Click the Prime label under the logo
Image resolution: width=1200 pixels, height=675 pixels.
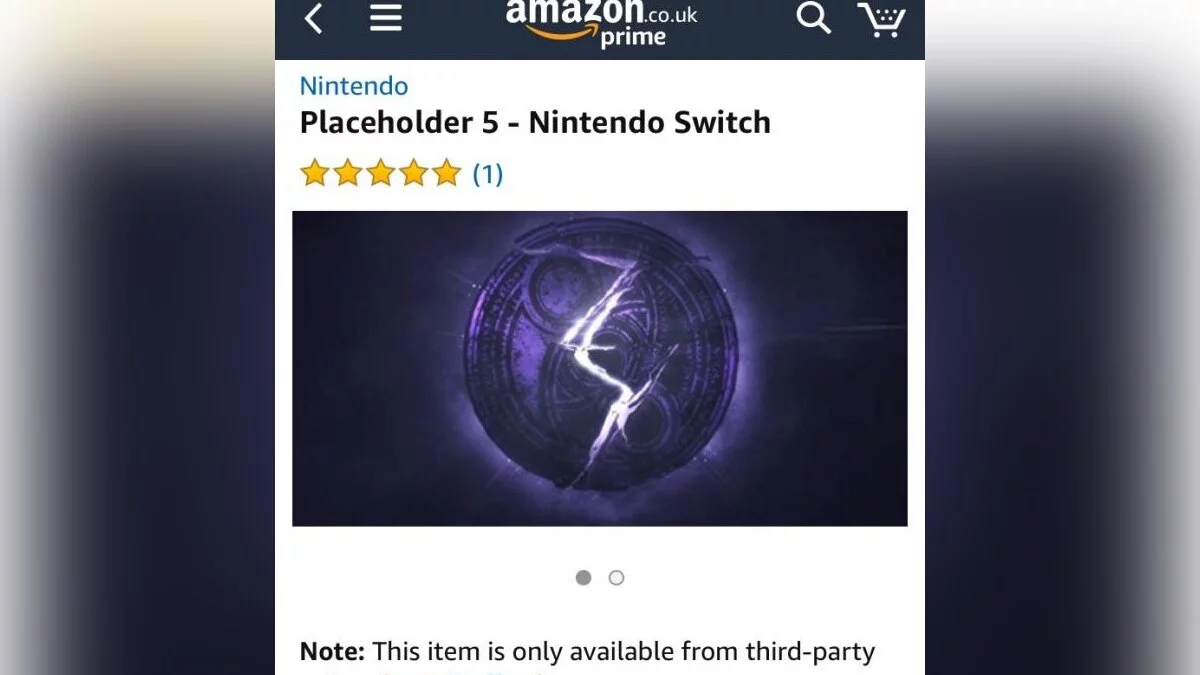pos(632,38)
